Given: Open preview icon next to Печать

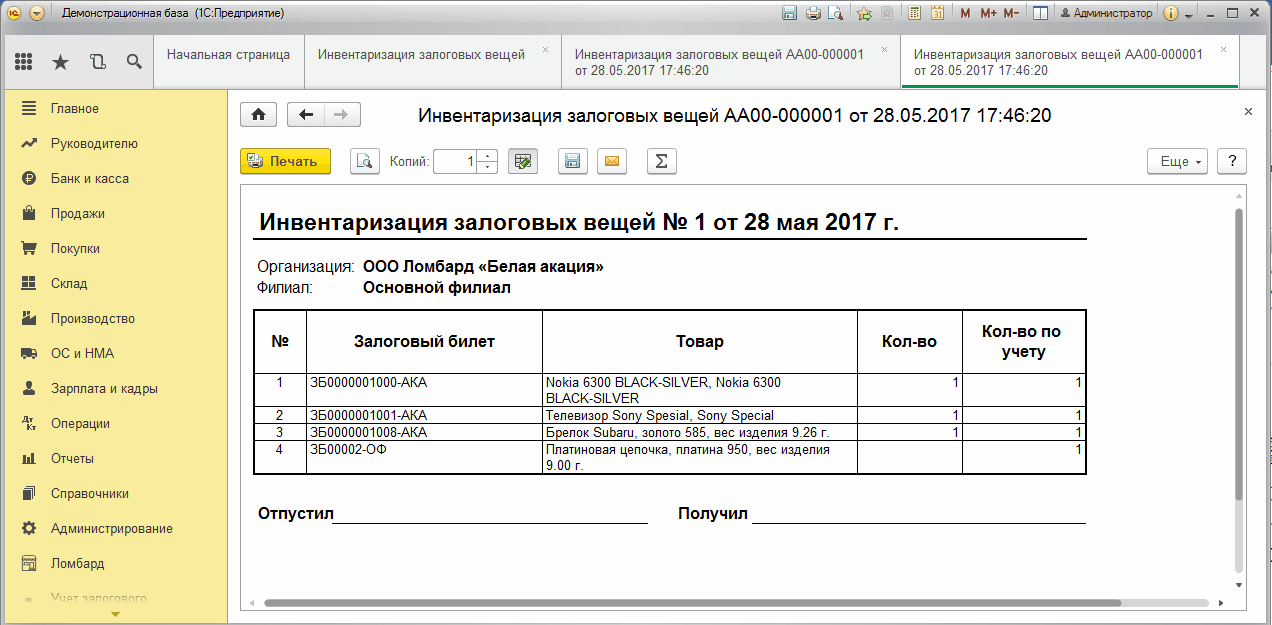Looking at the screenshot, I should pyautogui.click(x=365, y=161).
